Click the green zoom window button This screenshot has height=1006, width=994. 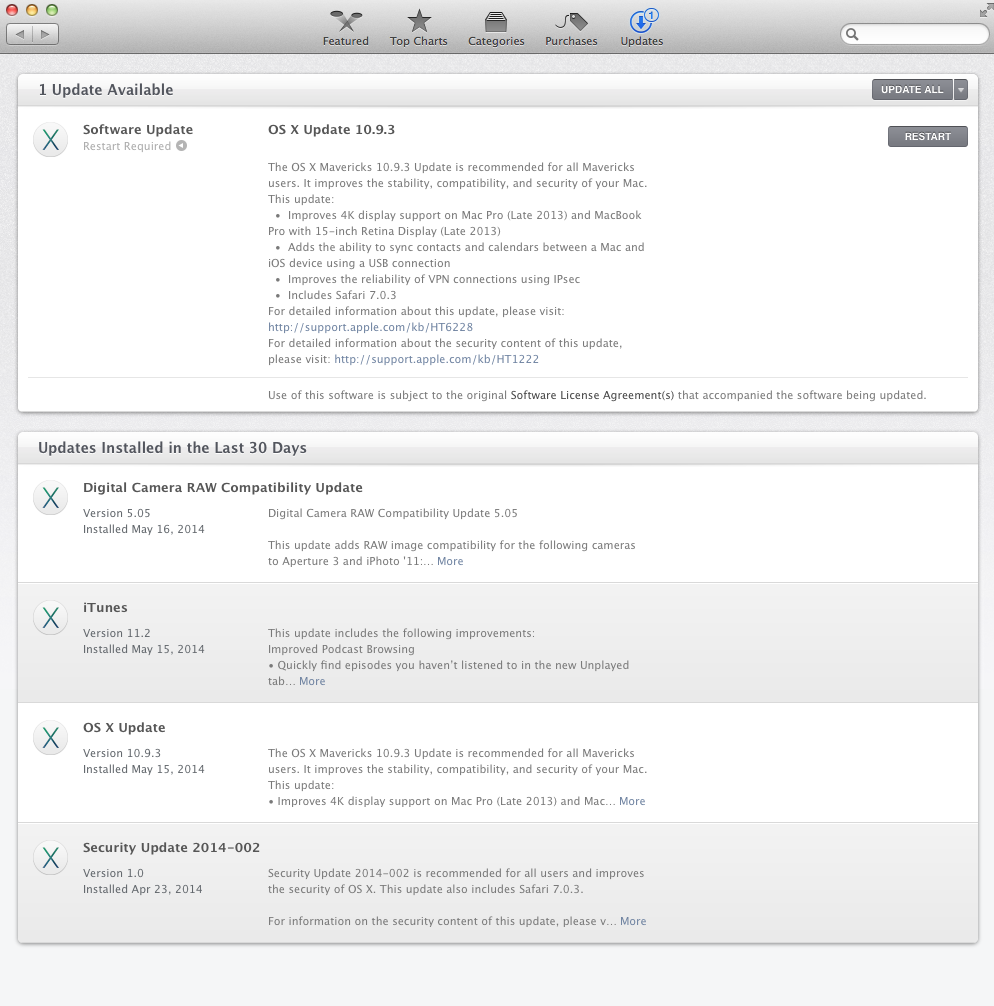coord(52,10)
